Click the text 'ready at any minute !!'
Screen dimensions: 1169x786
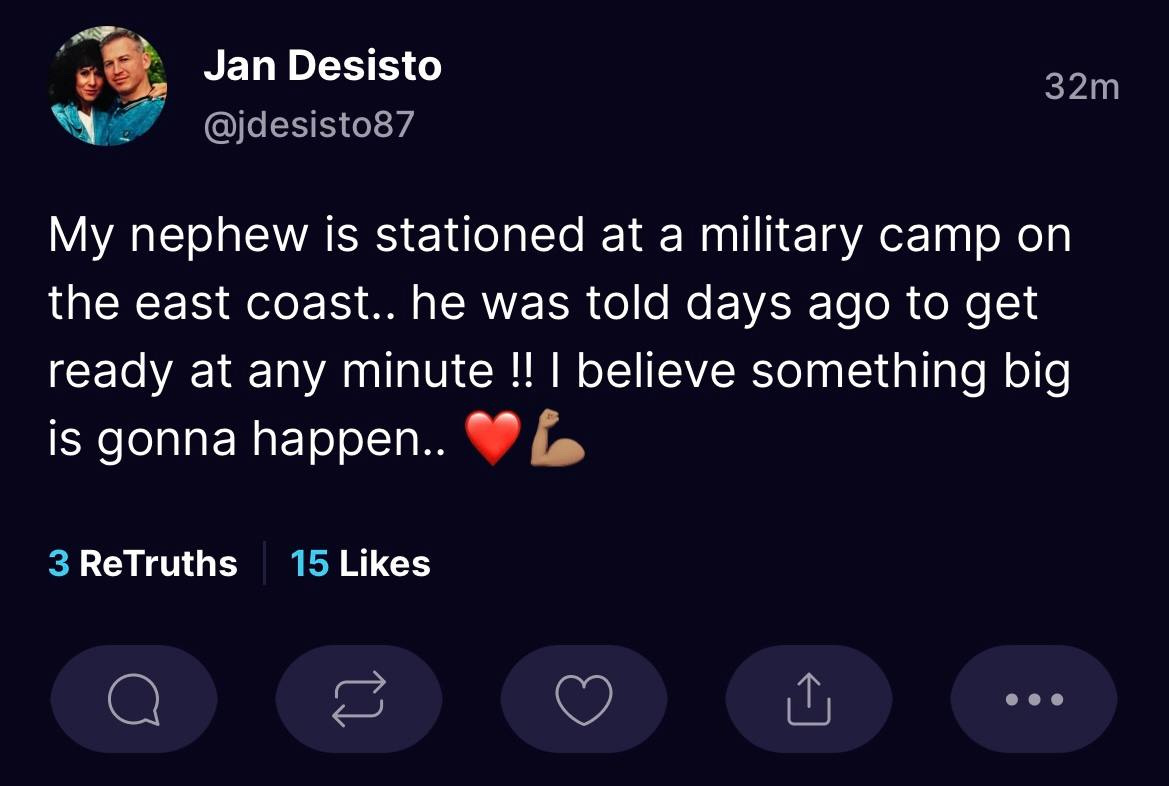pyautogui.click(x=291, y=371)
